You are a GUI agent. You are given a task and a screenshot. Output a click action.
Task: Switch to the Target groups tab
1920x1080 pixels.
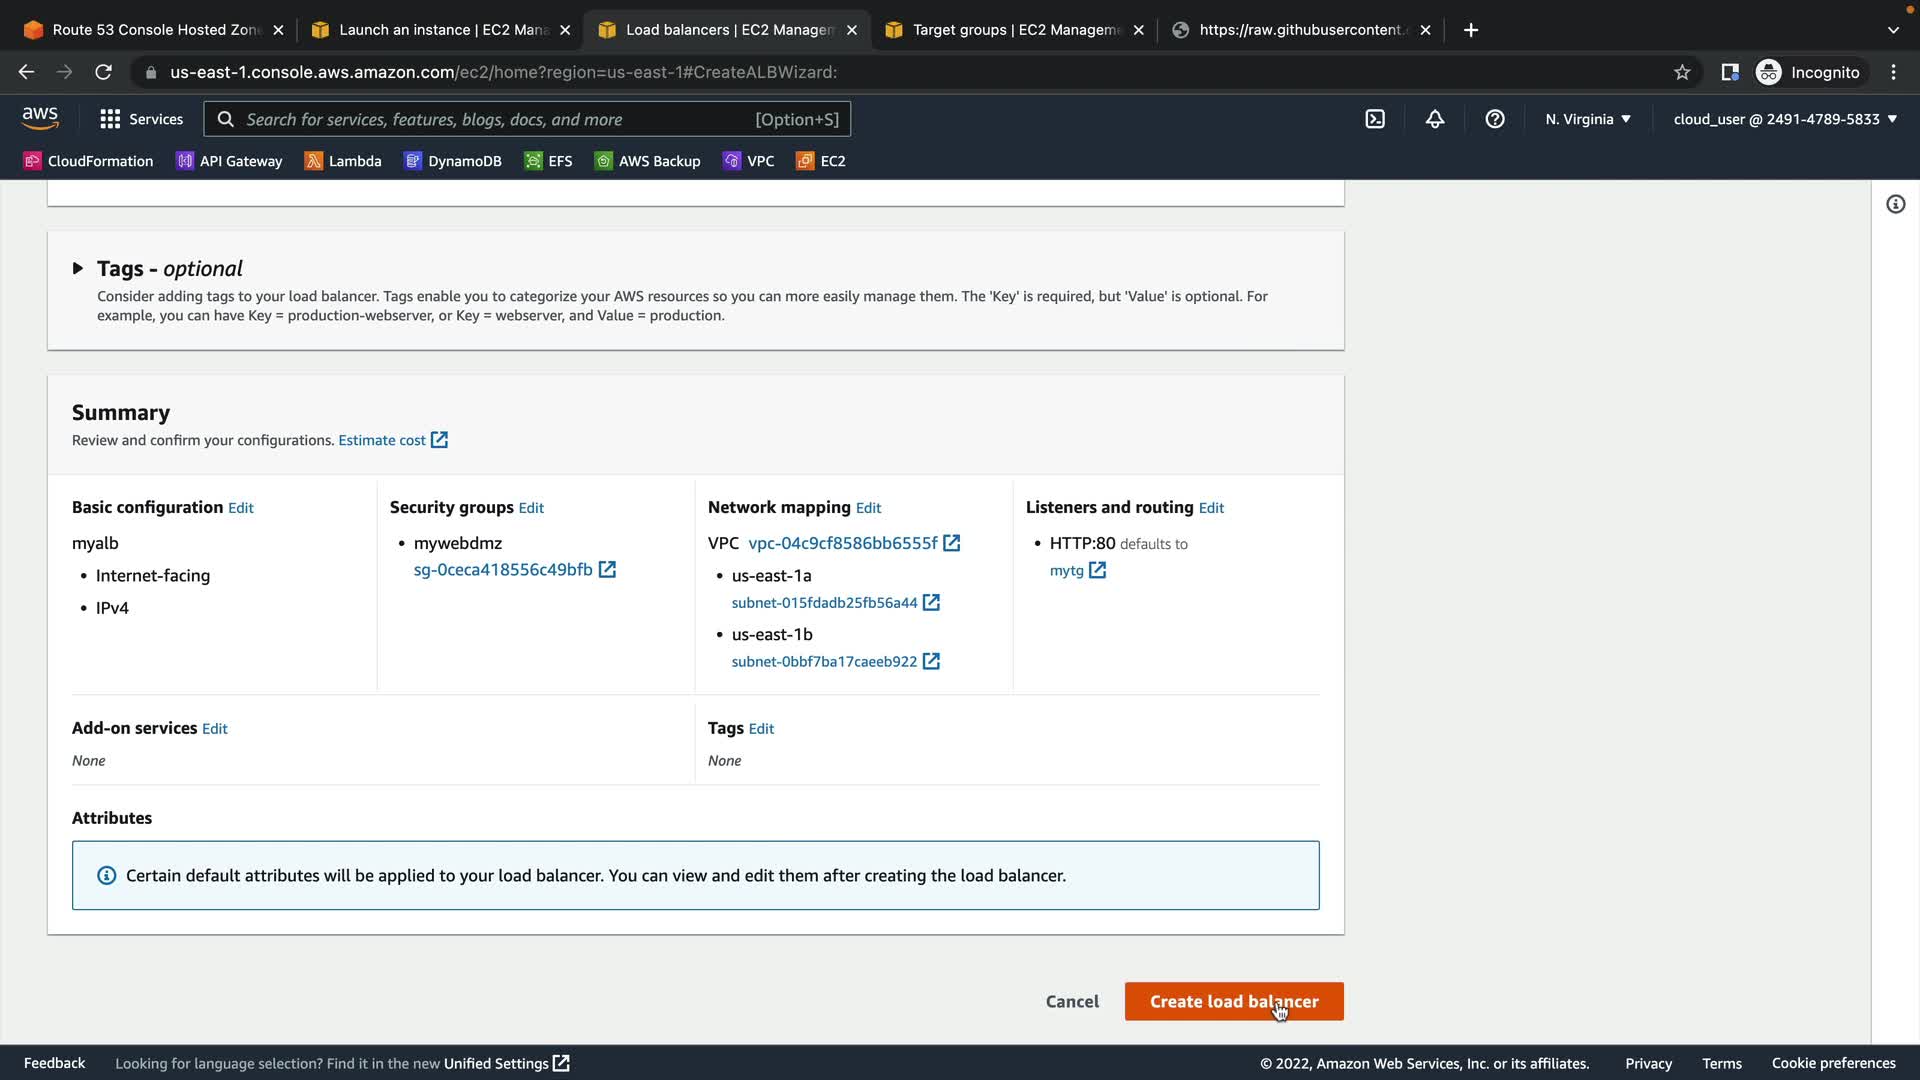tap(1015, 30)
